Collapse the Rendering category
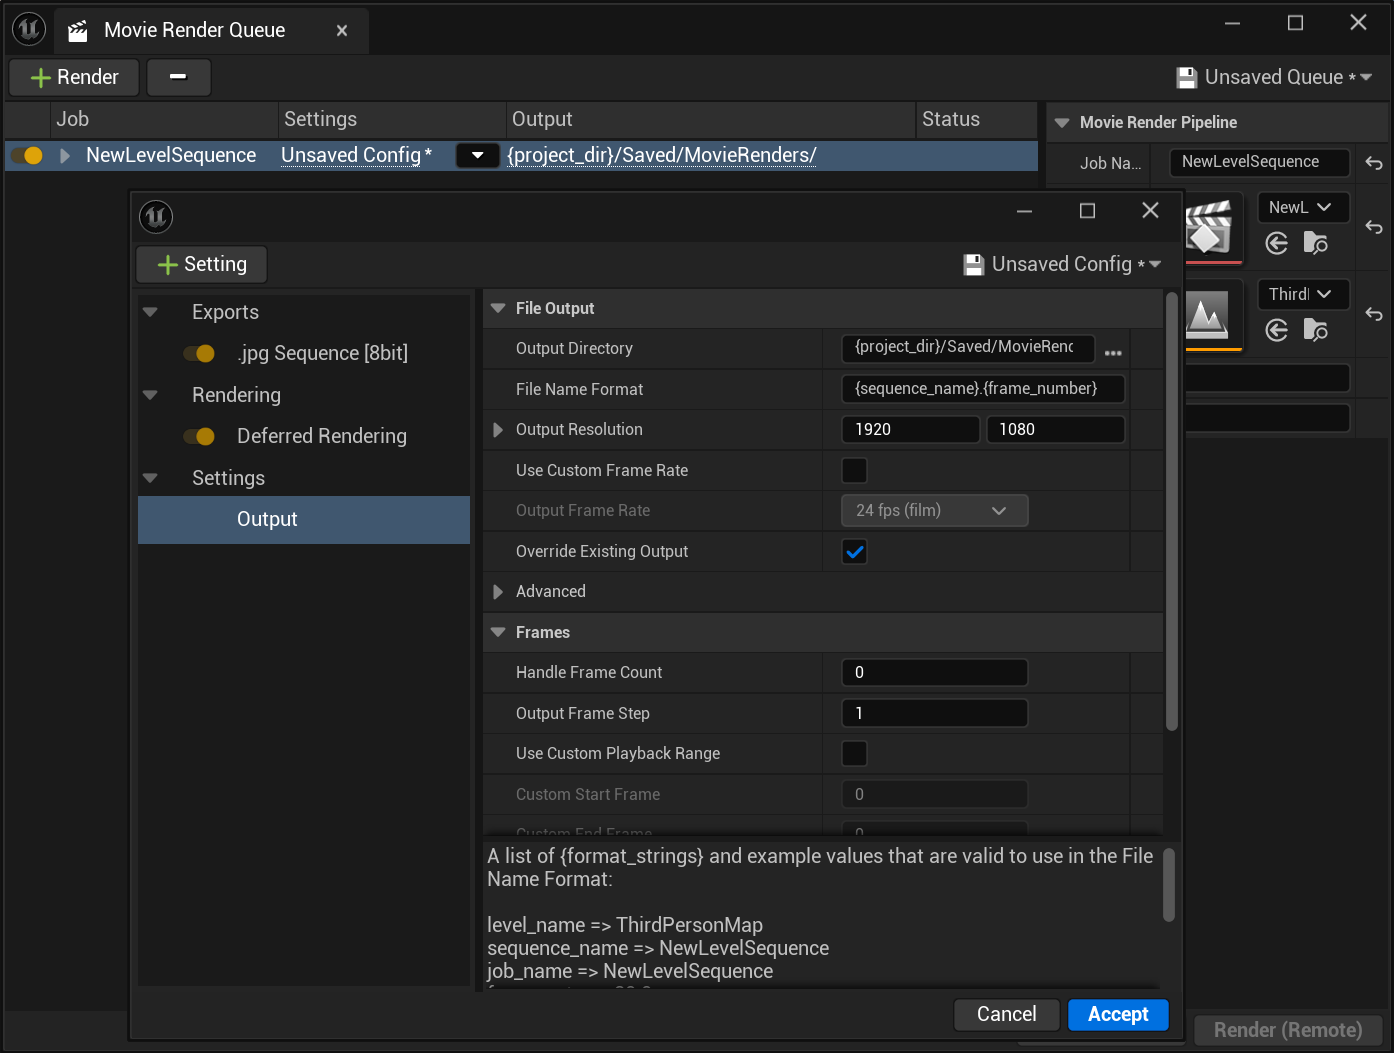Image resolution: width=1394 pixels, height=1053 pixels. tap(150, 395)
